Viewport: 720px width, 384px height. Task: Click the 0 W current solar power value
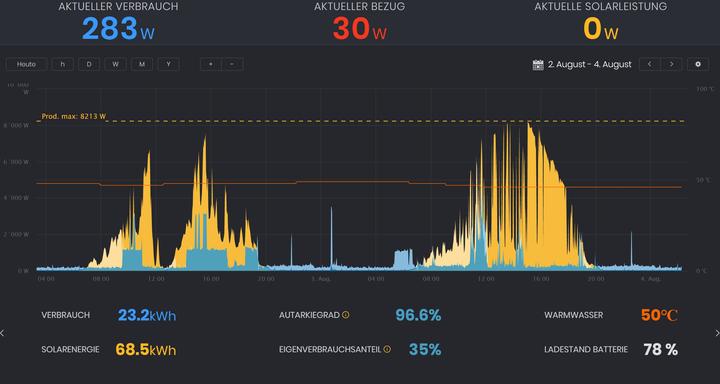click(x=601, y=29)
